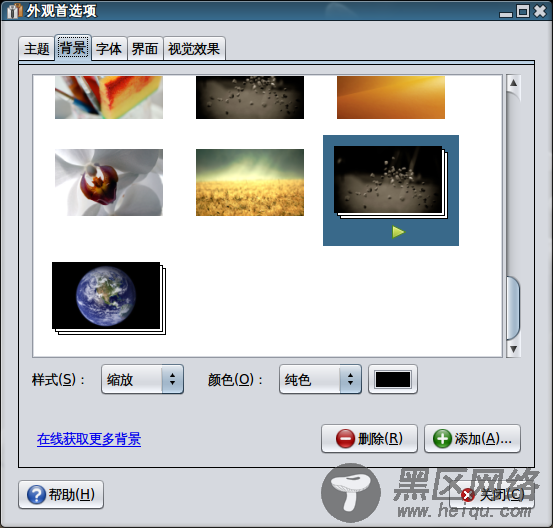
Task: Pick the white orchid flower wallpaper
Action: click(x=109, y=182)
